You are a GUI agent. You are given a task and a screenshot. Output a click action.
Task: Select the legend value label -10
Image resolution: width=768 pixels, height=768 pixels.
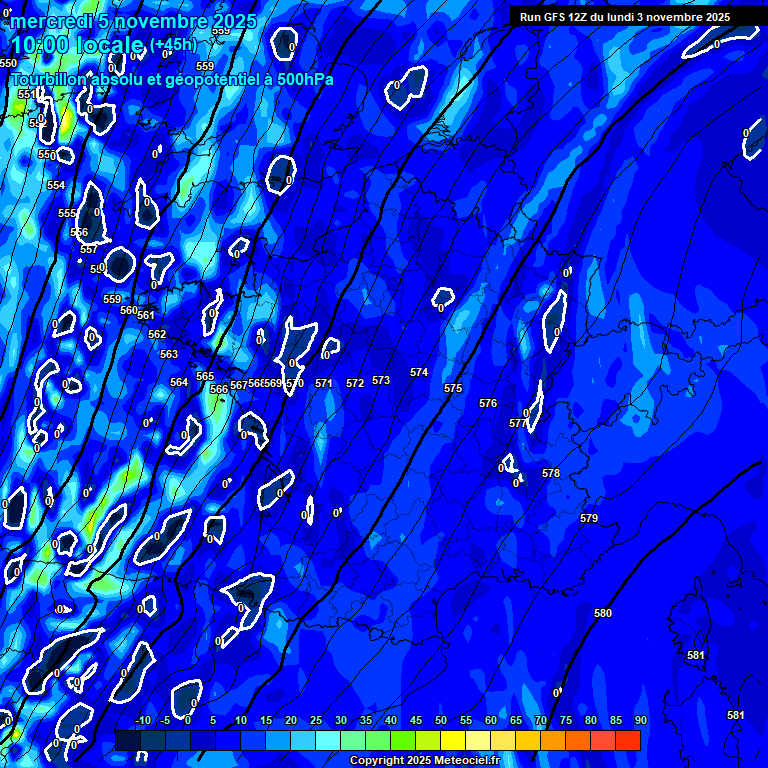142,720
